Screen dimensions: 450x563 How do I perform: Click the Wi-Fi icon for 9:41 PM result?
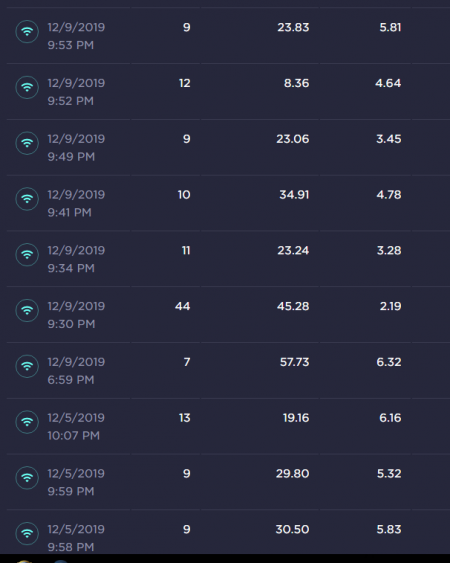27,199
